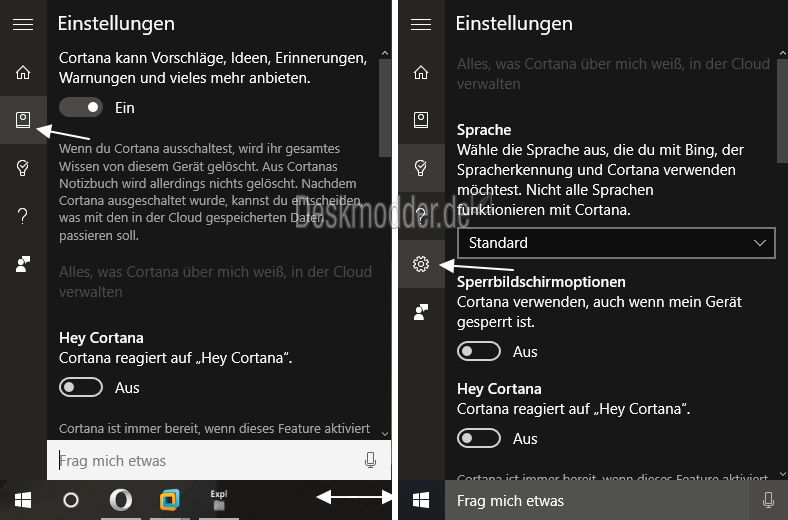Open the Feedback icon in left sidebar
The width and height of the screenshot is (788, 520).
[23, 264]
